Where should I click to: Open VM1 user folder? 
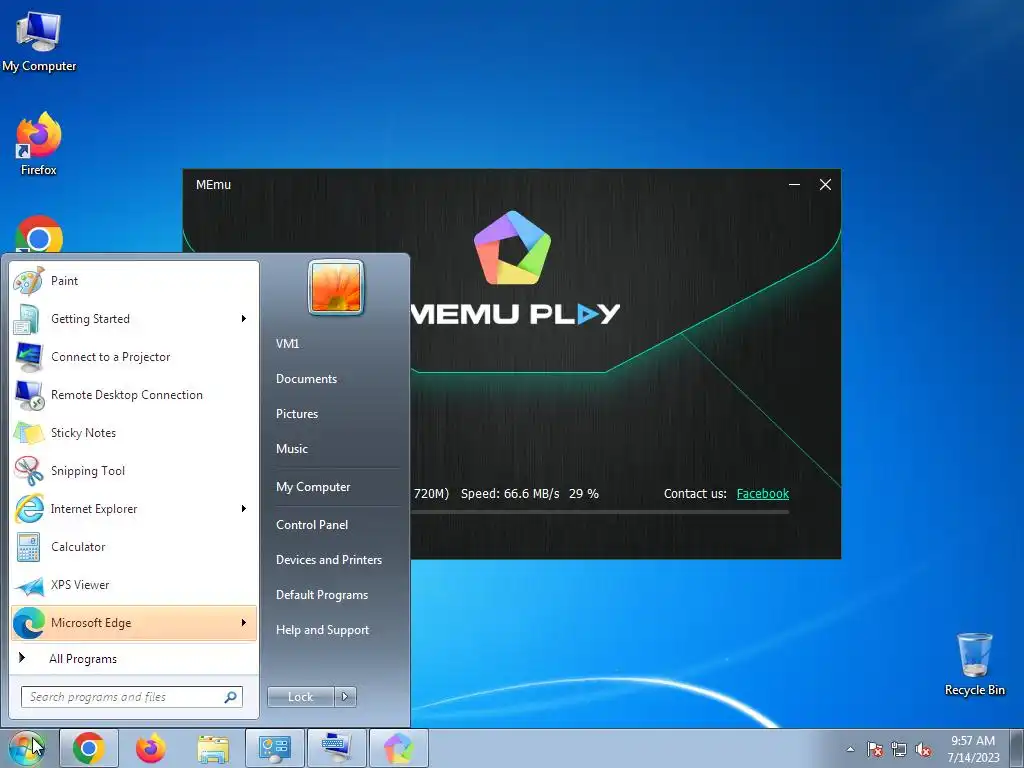[287, 344]
